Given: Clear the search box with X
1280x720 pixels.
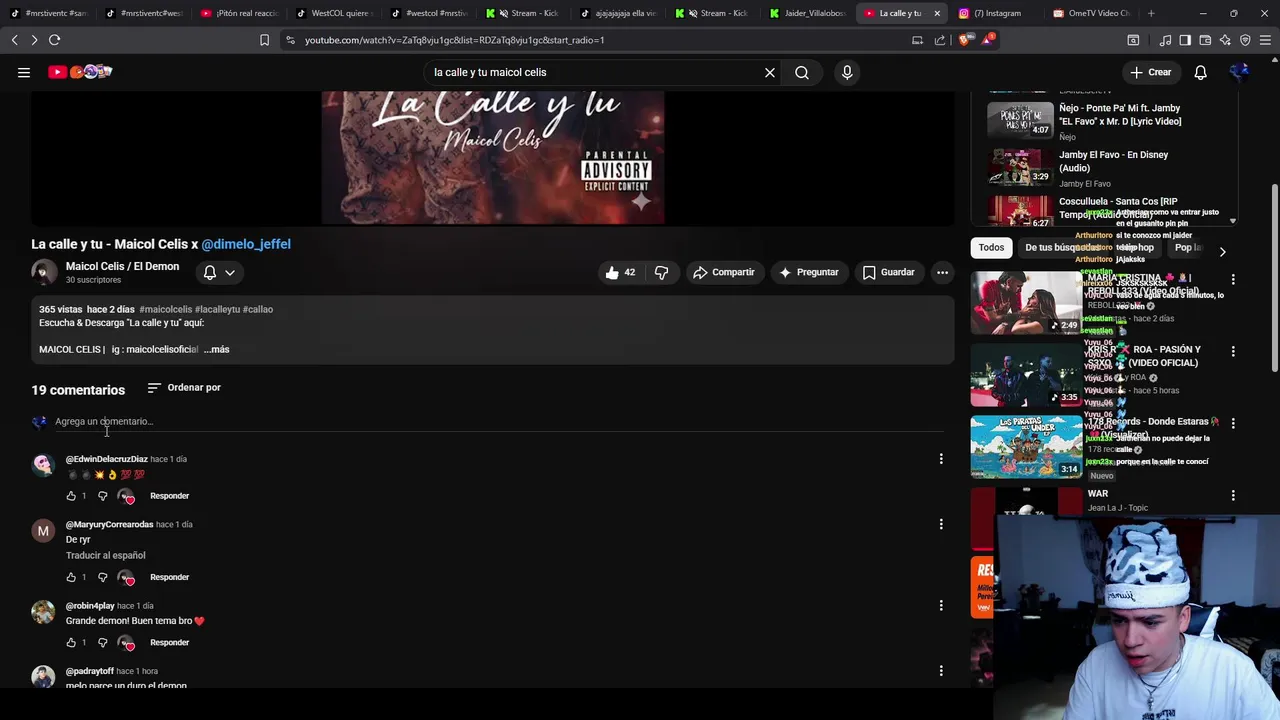Looking at the screenshot, I should pos(770,72).
